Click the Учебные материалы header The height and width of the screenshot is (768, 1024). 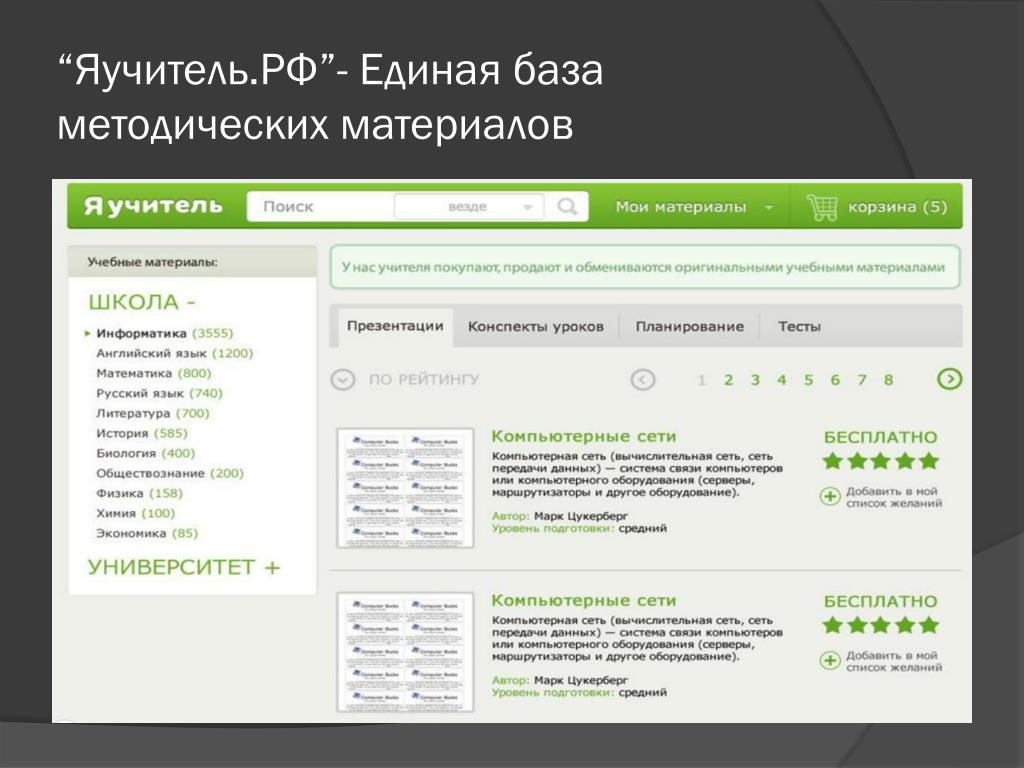(x=192, y=262)
